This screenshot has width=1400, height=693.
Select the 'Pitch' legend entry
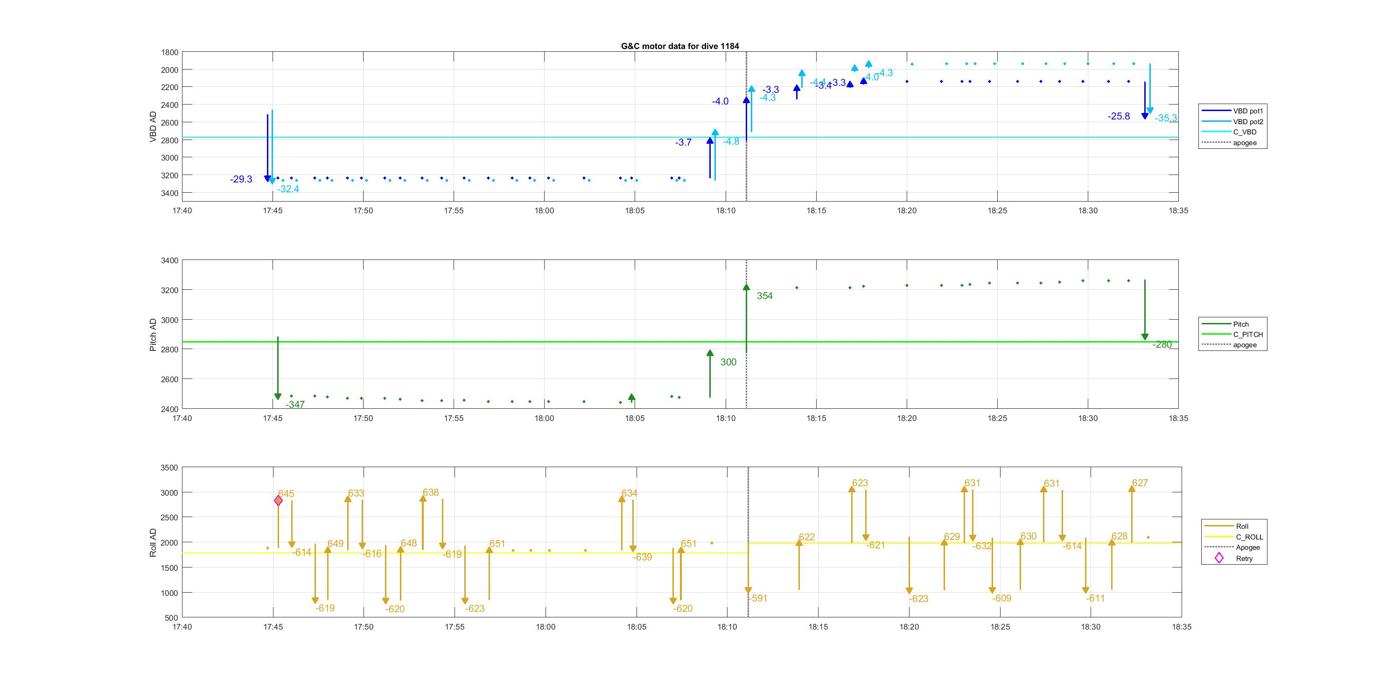tap(1241, 324)
